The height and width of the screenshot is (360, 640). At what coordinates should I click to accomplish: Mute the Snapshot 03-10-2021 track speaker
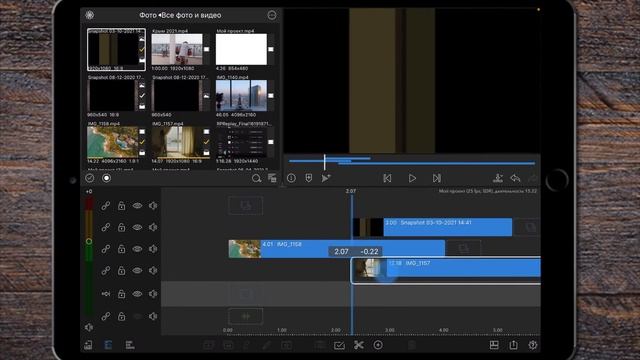[153, 227]
